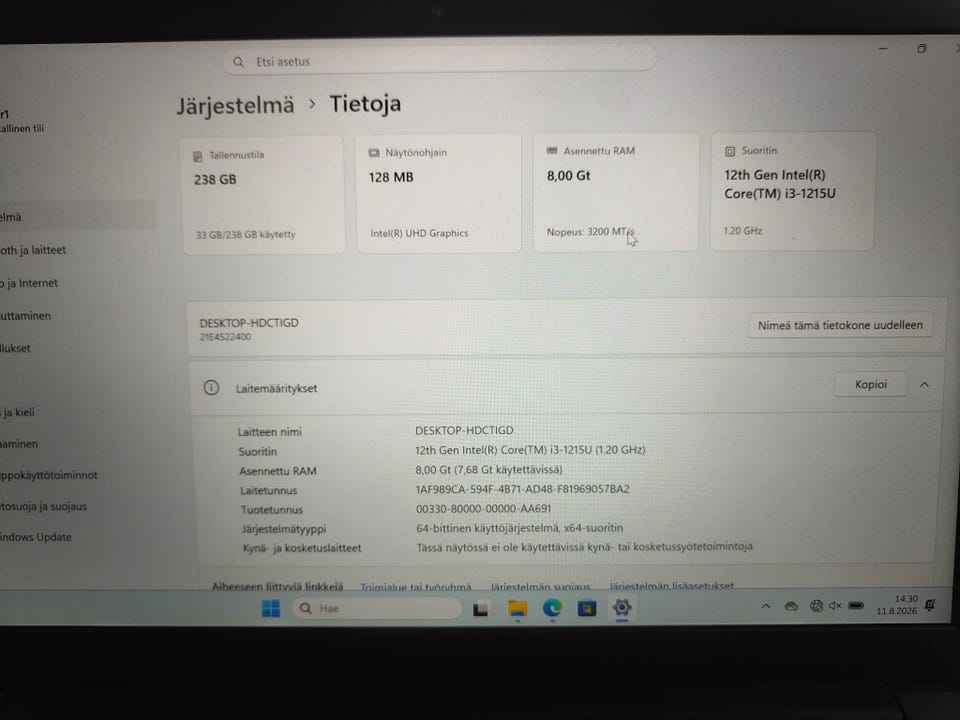This screenshot has height=720, width=960.
Task: Open the Windows Start menu
Action: (271, 608)
